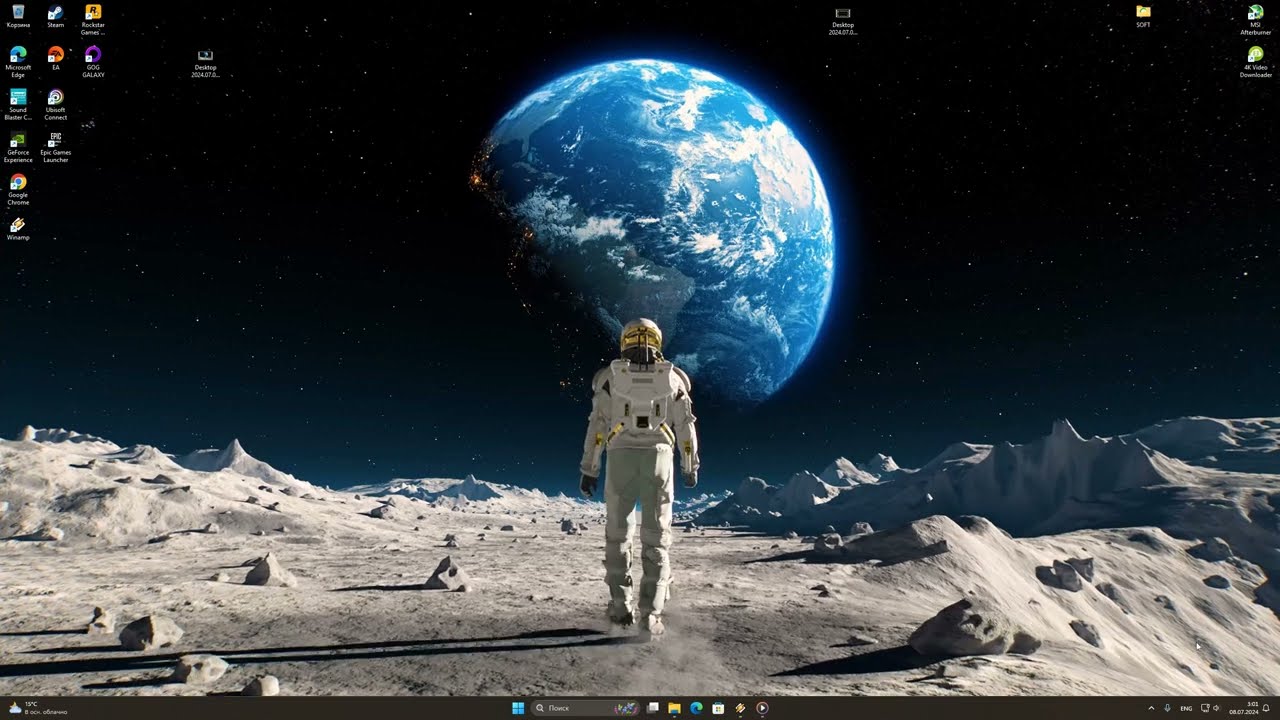Select the Desktop file icon beside GOG GALAXY

tap(205, 63)
